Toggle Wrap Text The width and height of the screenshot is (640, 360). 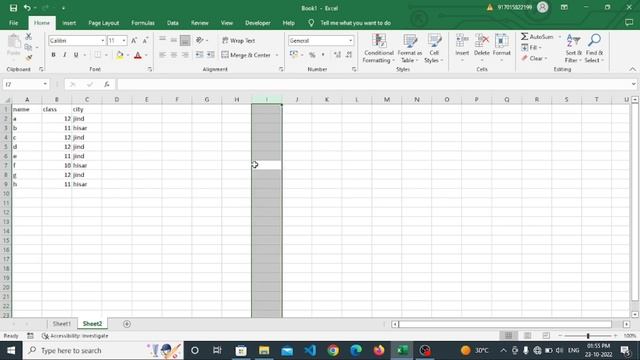(x=239, y=40)
